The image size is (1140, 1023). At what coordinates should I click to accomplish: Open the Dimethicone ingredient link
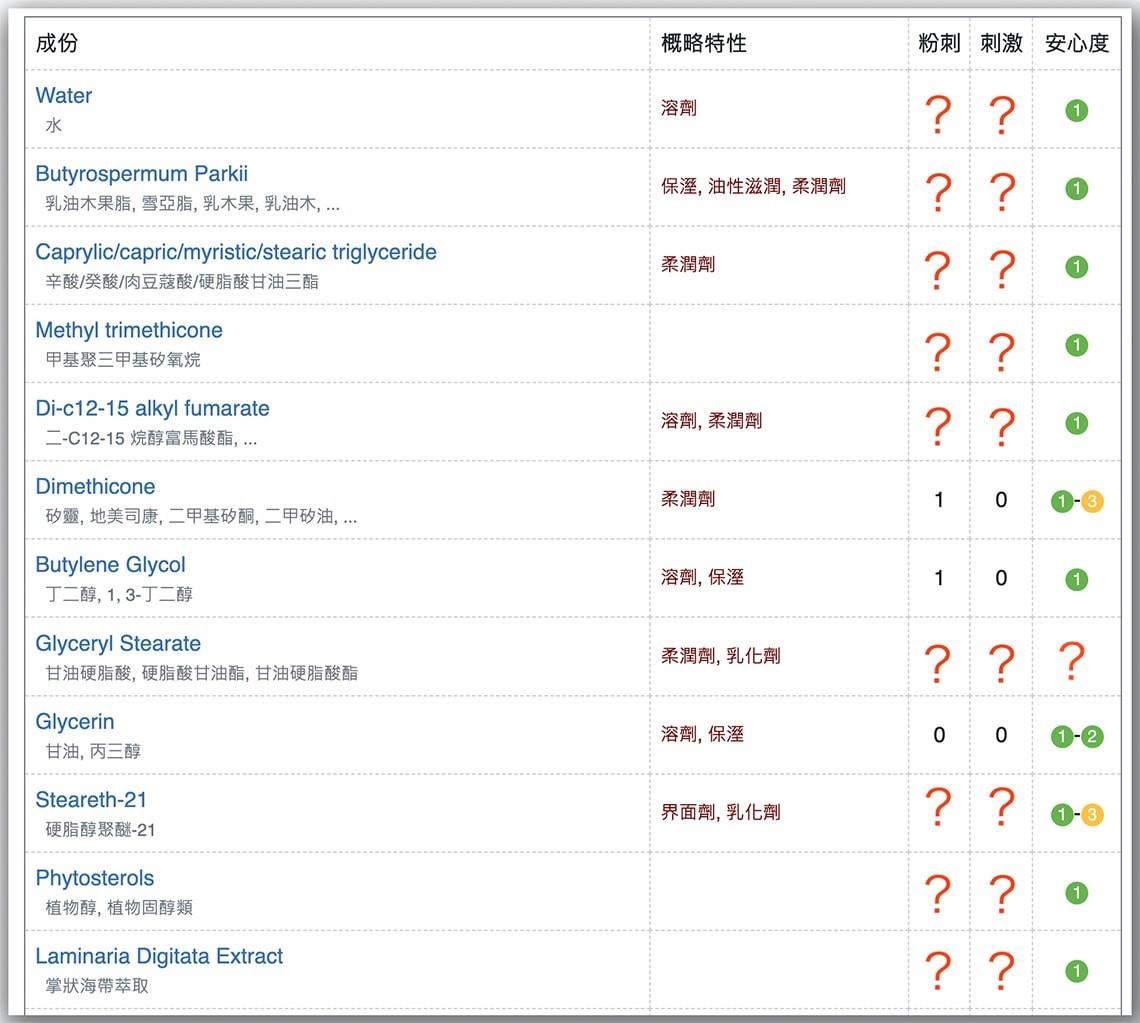tap(95, 487)
